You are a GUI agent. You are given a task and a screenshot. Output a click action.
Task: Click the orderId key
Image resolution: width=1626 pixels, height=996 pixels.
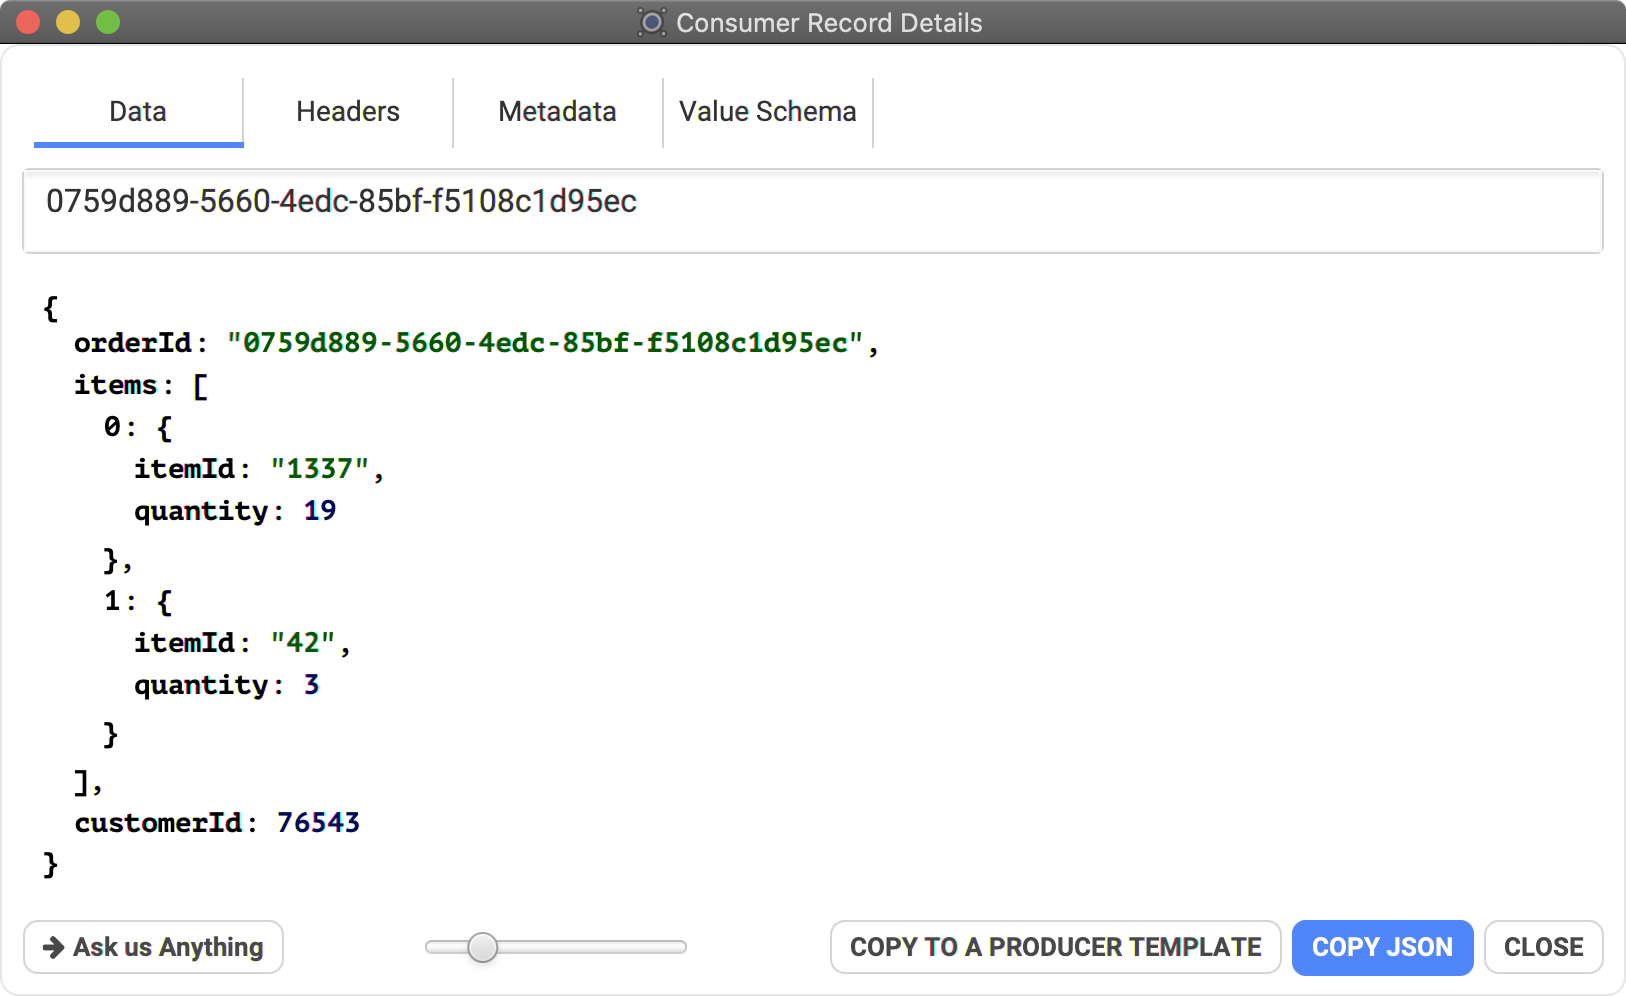point(132,343)
